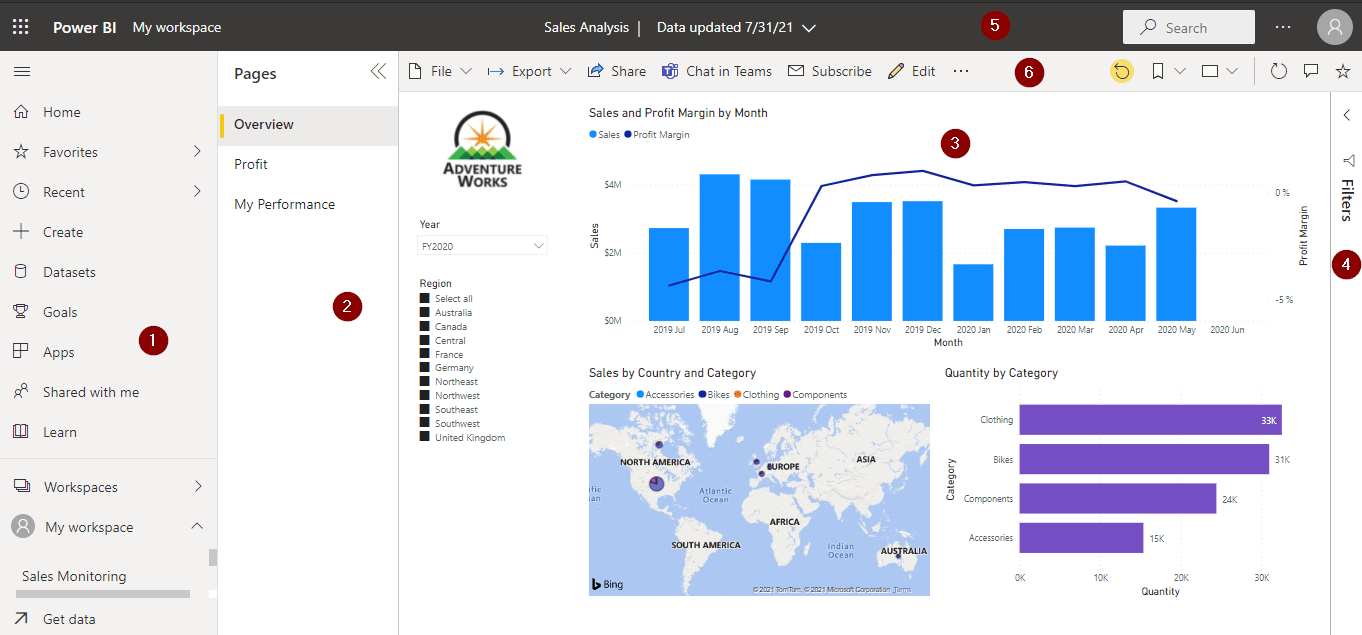Click the Refresh visuals icon

coord(1278,71)
